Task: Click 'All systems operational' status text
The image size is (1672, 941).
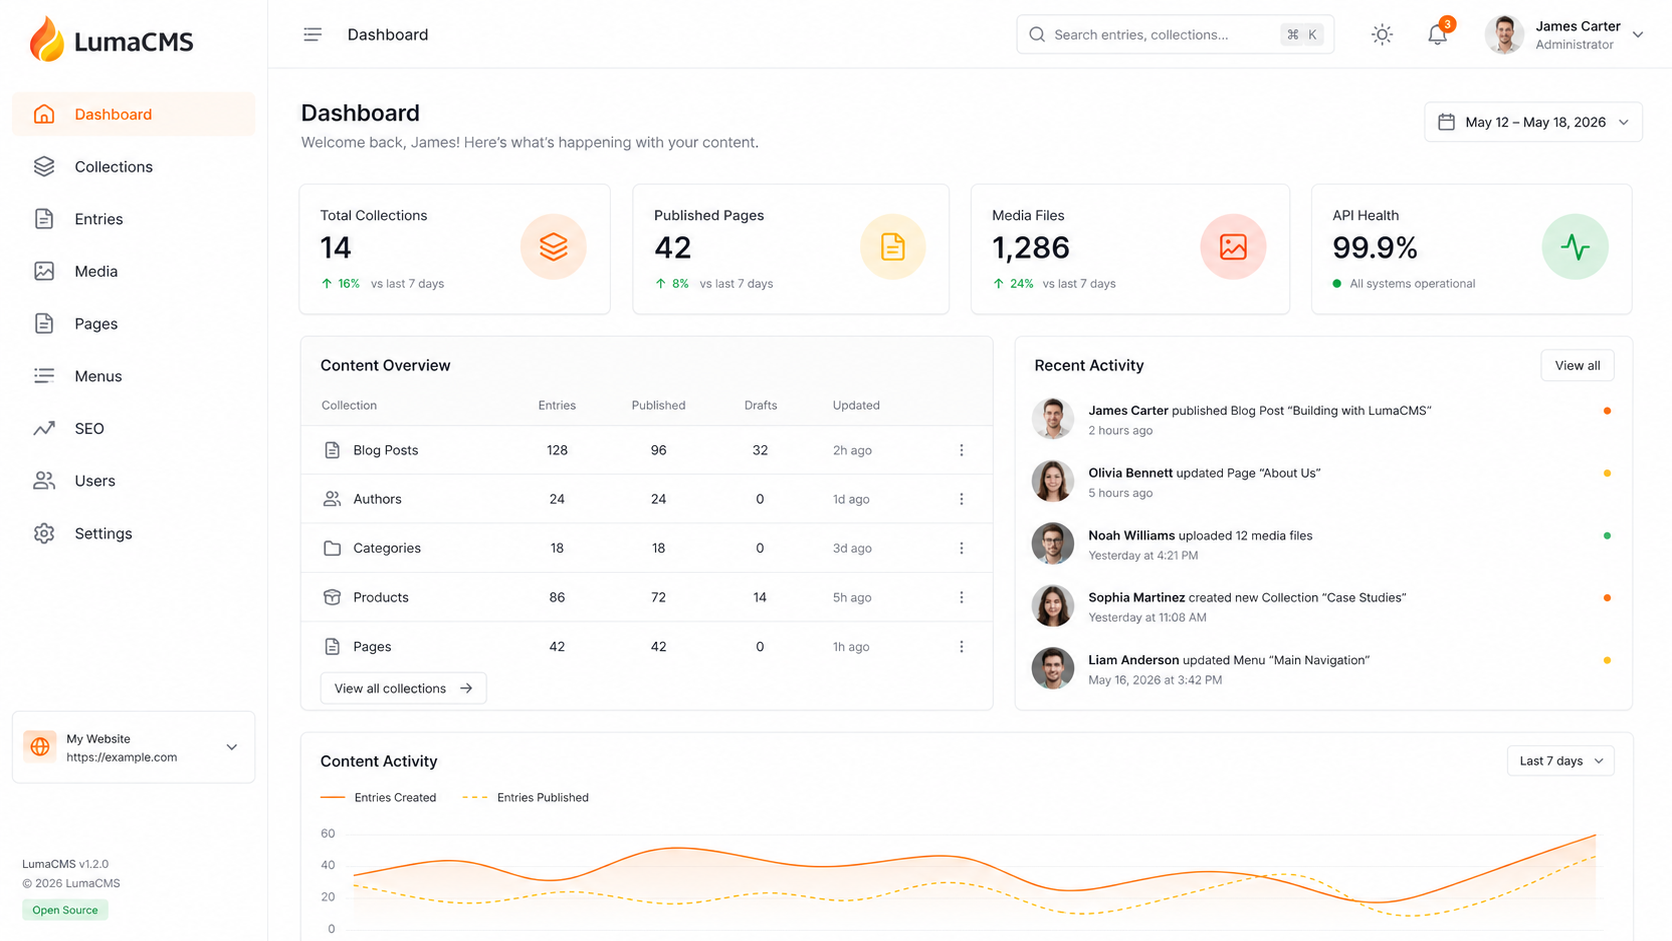Action: tap(1412, 284)
